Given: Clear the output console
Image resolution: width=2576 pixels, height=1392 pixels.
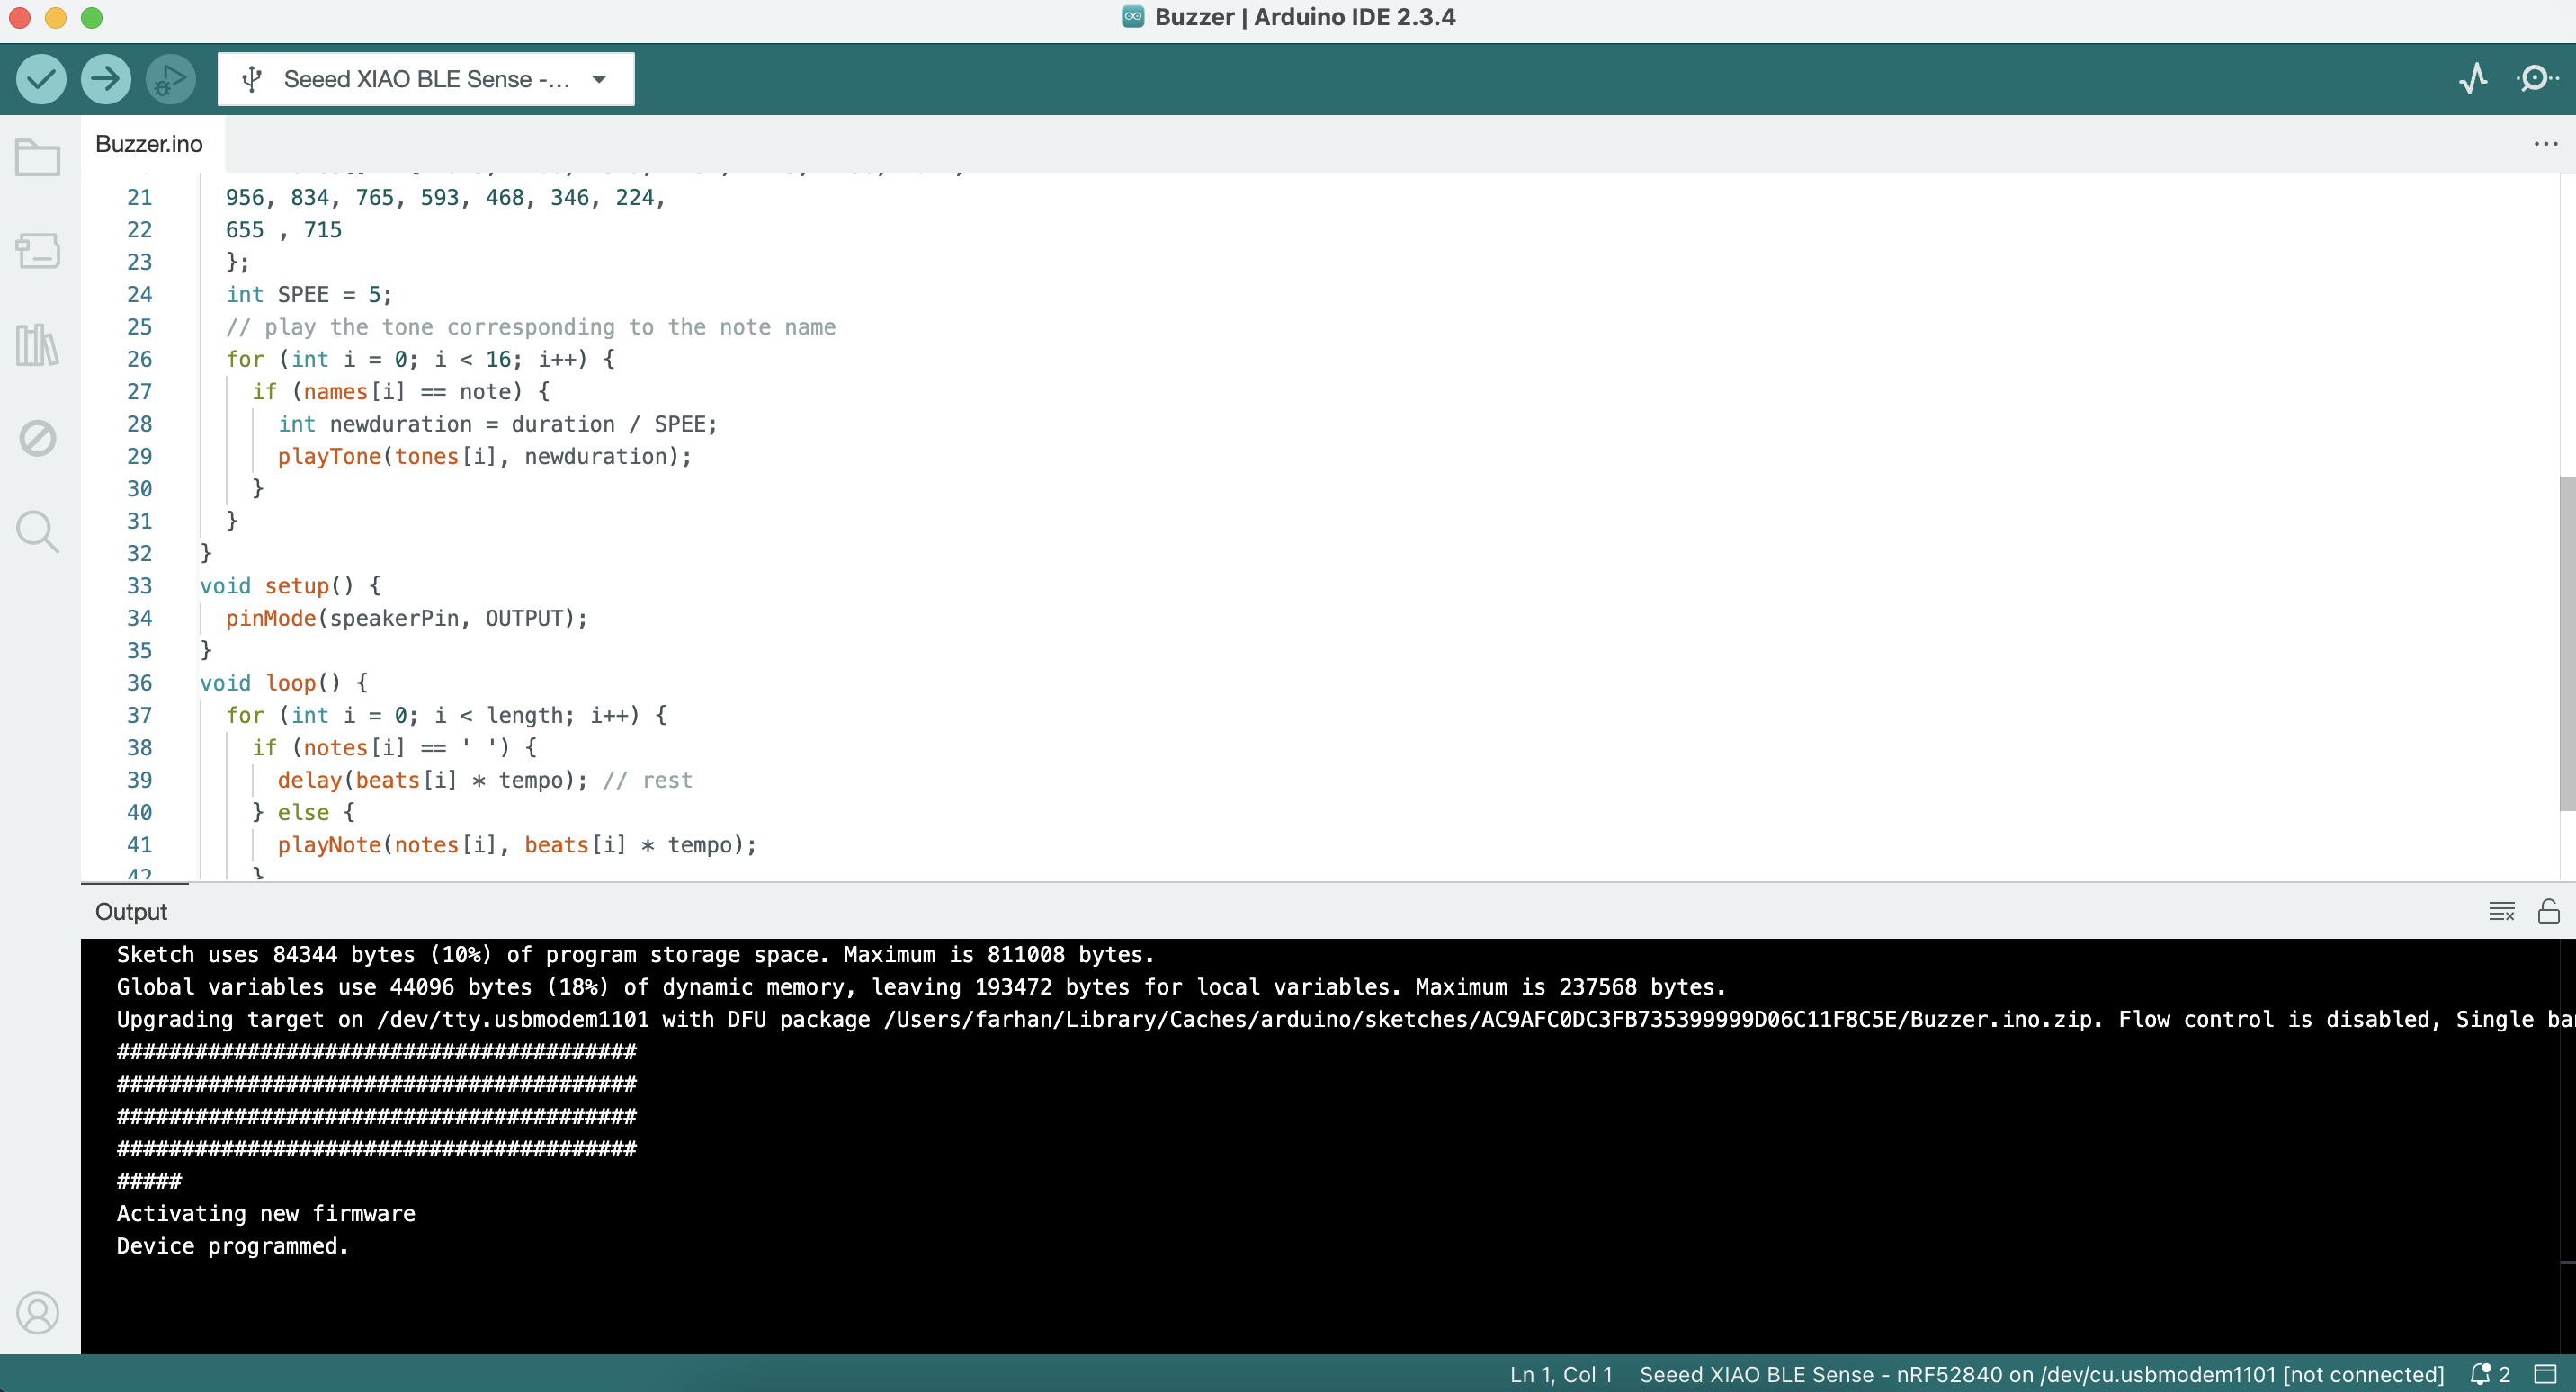Looking at the screenshot, I should click(x=2501, y=911).
